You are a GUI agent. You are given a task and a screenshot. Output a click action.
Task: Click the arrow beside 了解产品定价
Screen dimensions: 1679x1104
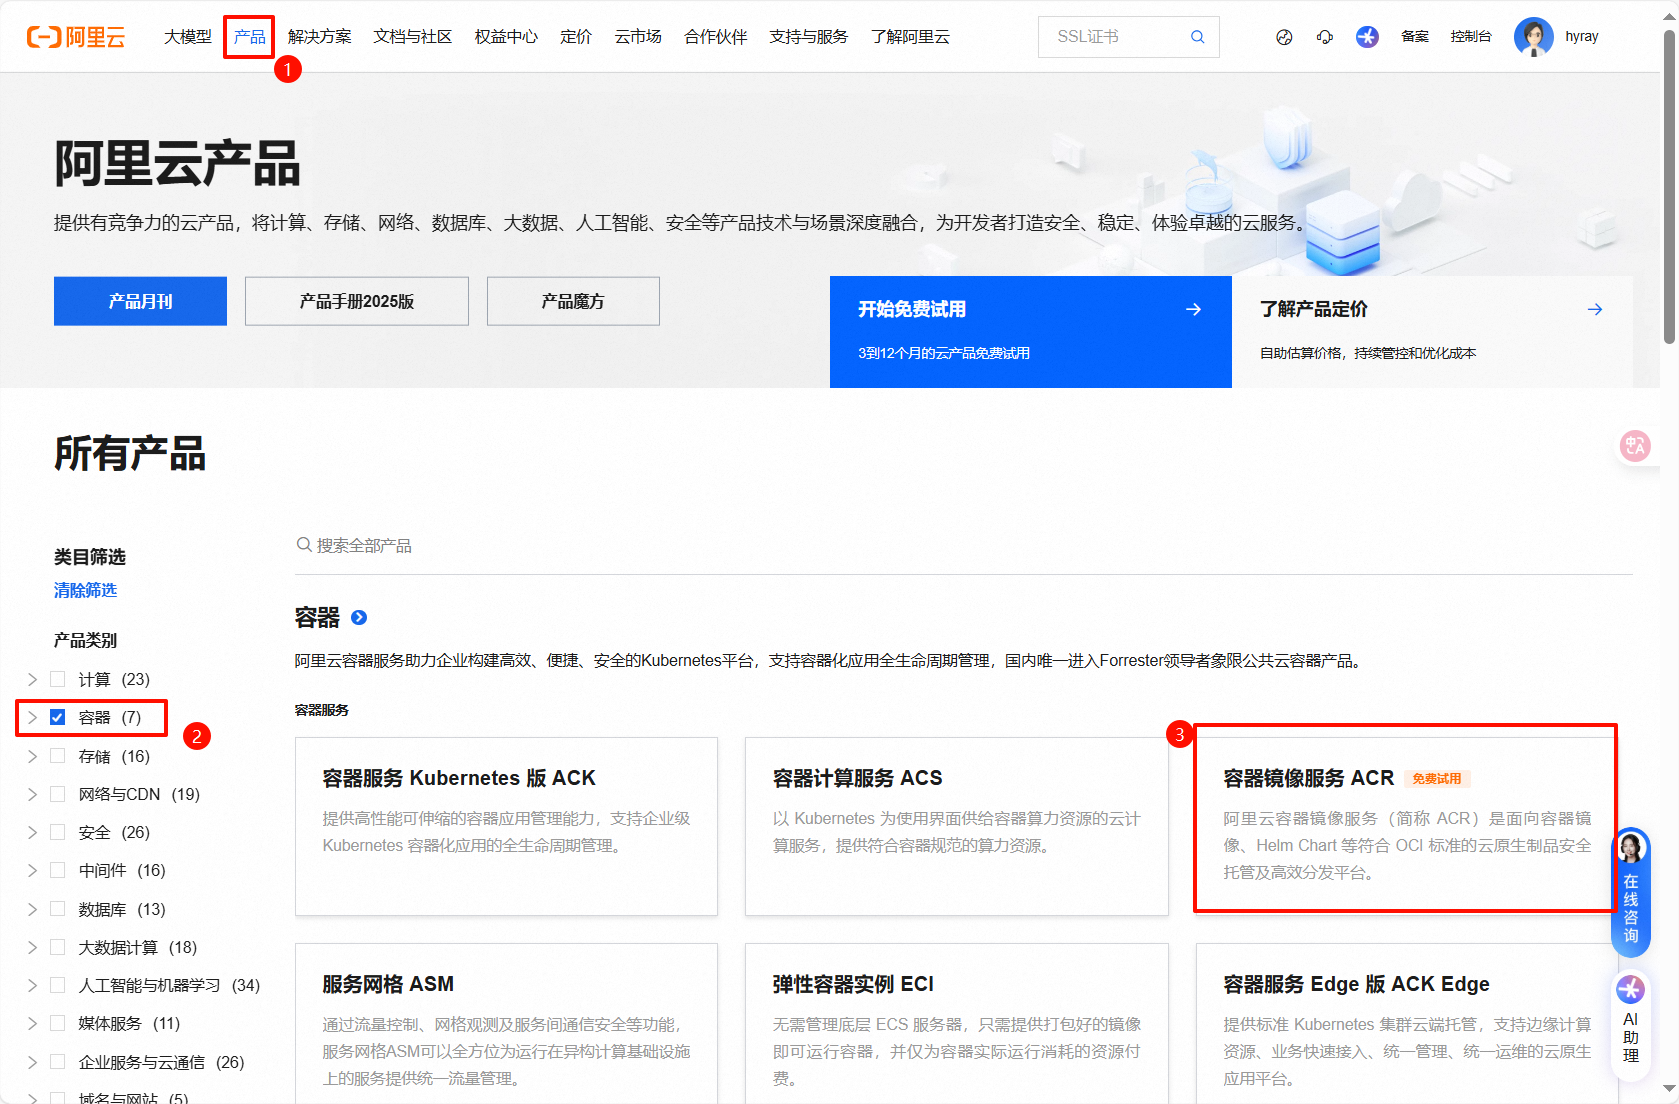1595,309
